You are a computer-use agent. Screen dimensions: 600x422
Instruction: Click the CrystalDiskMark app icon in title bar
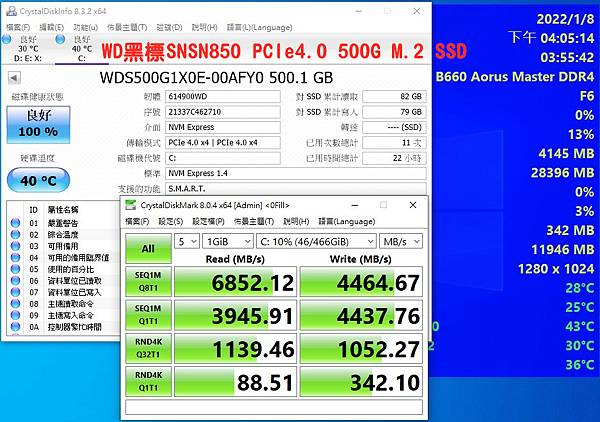coord(131,205)
